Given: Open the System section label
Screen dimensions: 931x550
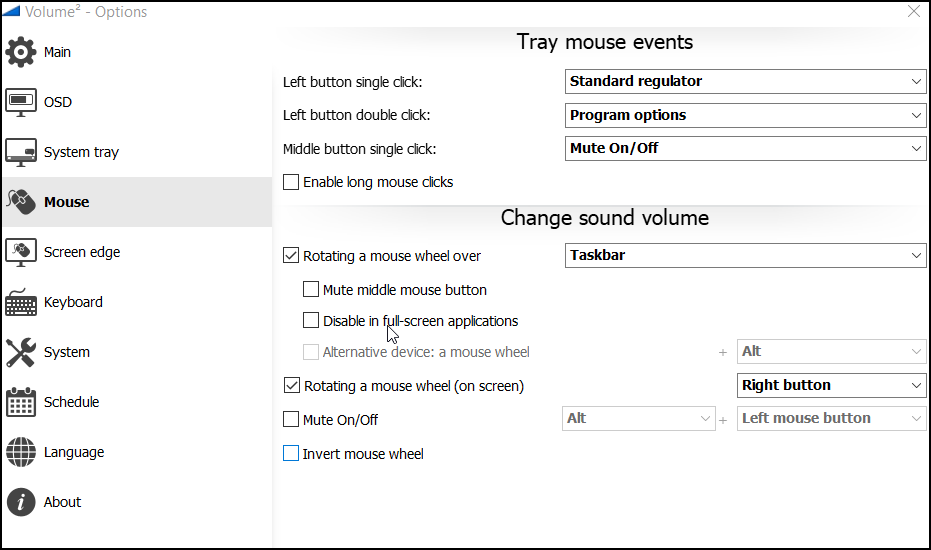Looking at the screenshot, I should pyautogui.click(x=66, y=352).
